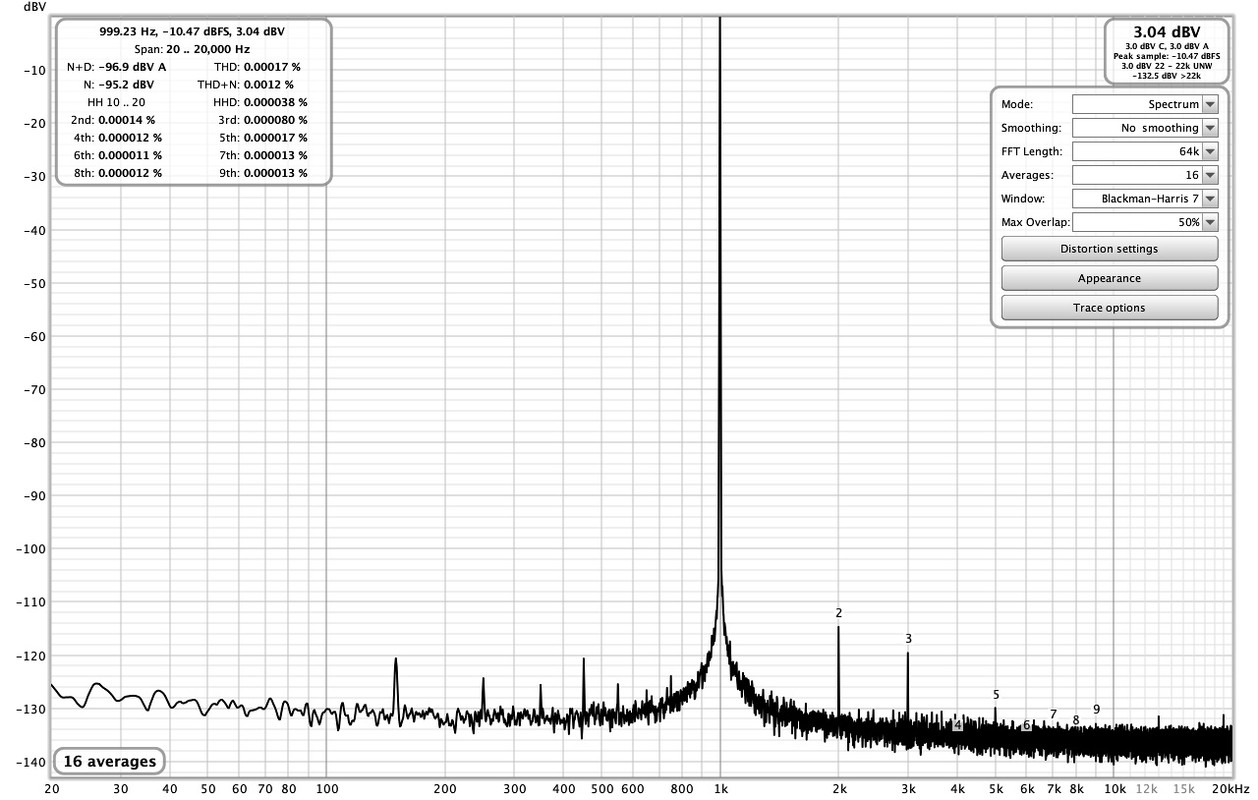The height and width of the screenshot is (800, 1258).
Task: Expand the FFT Length dropdown showing 64k
Action: (1145, 151)
